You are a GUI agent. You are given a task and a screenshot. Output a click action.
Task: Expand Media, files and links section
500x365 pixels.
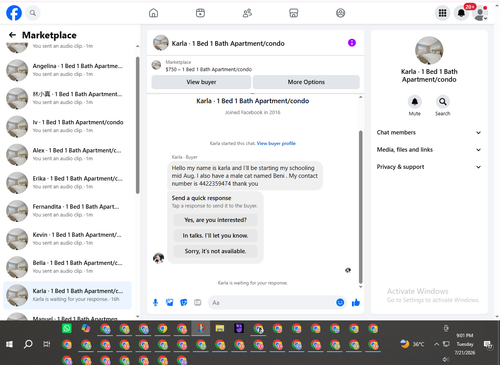(x=429, y=150)
